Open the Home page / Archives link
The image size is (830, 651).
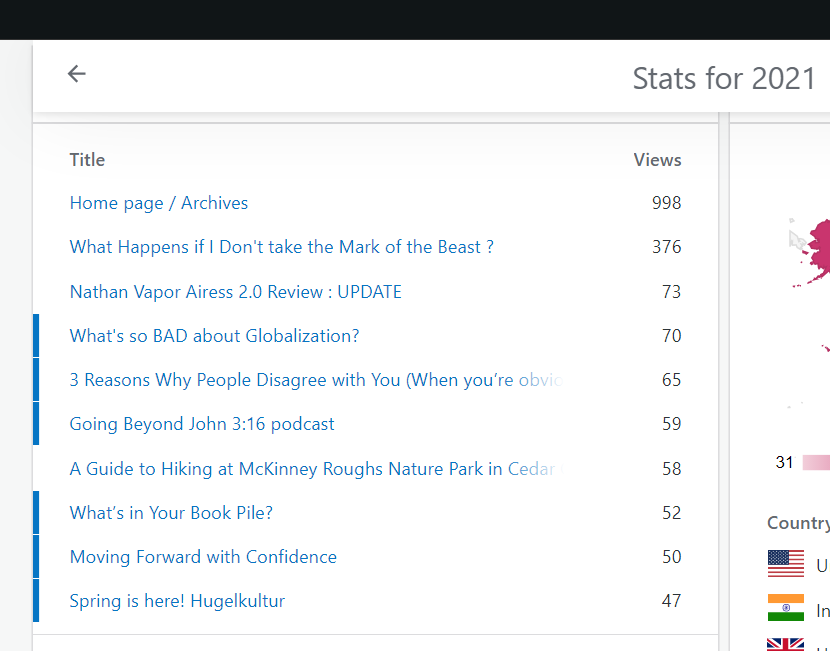coord(159,203)
